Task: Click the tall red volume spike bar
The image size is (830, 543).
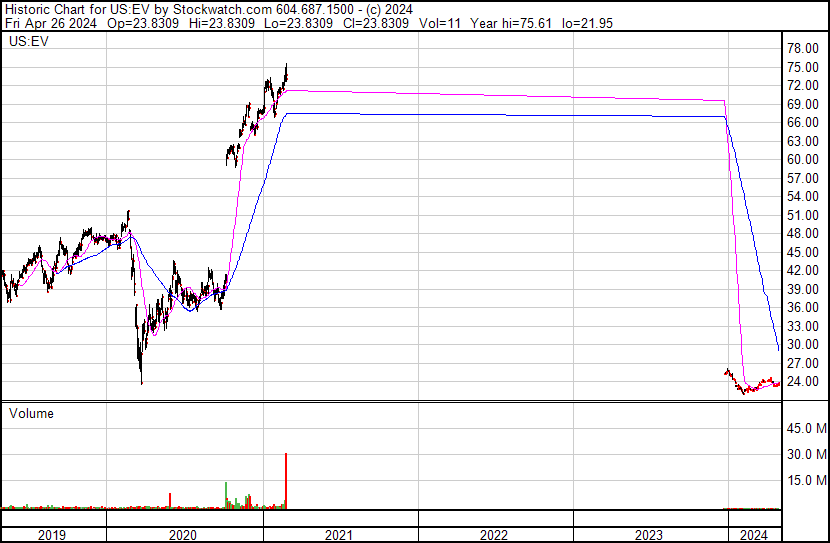Action: (x=286, y=481)
